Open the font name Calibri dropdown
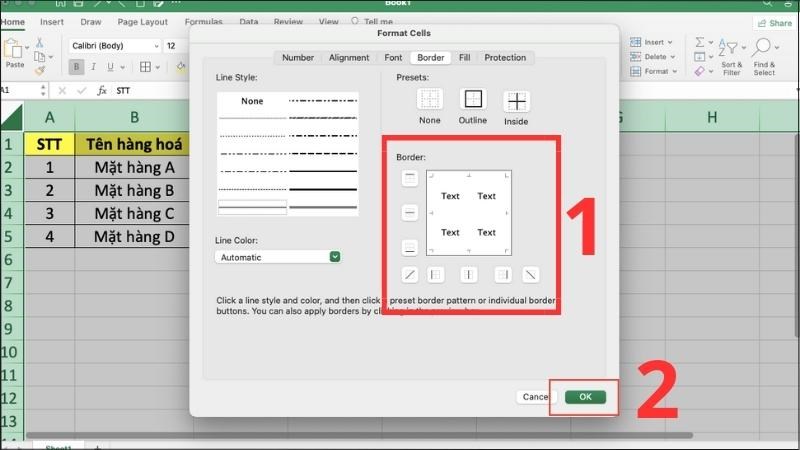Viewport: 800px width, 450px height. 157,46
